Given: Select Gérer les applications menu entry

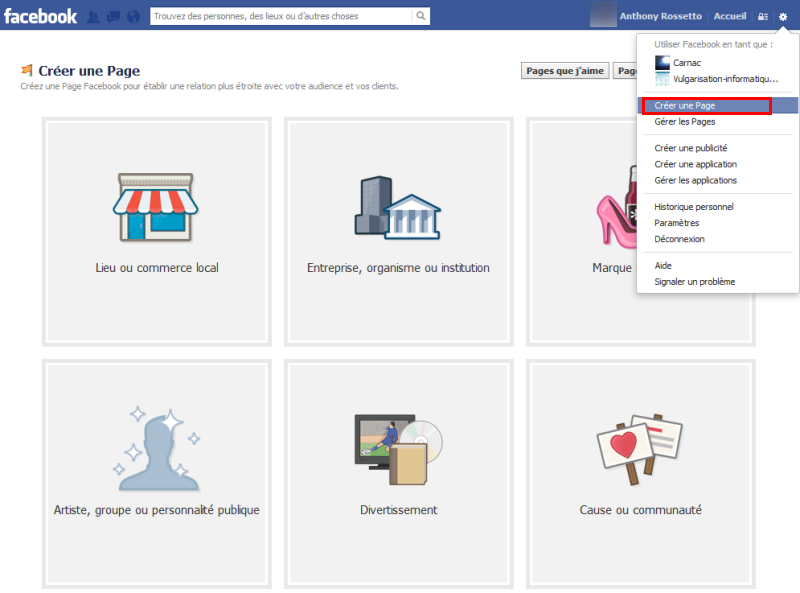Looking at the screenshot, I should tap(718, 180).
